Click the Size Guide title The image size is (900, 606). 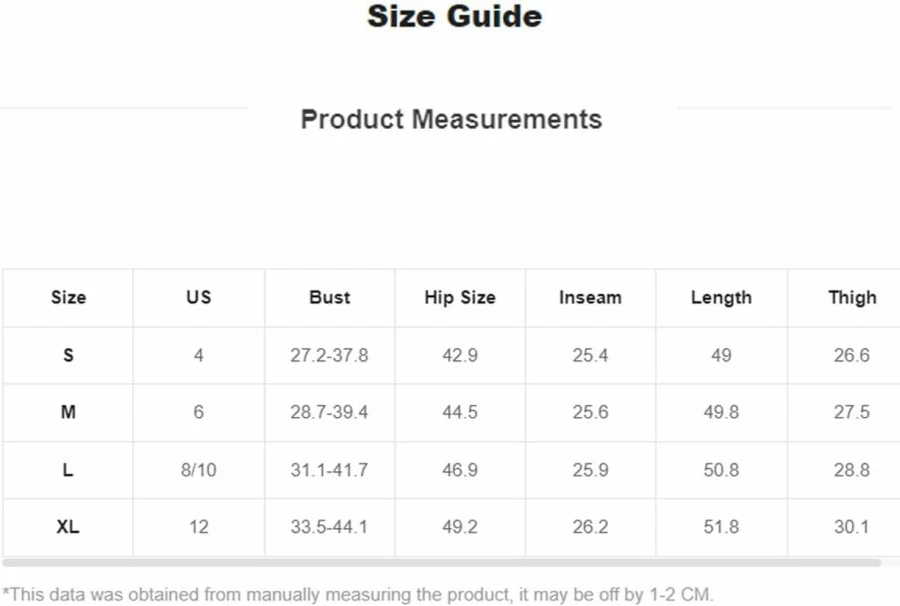455,16
